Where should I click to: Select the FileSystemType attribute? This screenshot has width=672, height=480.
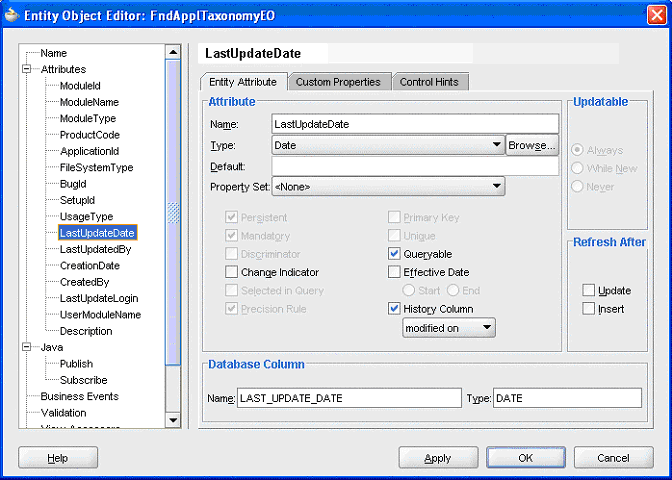point(96,168)
